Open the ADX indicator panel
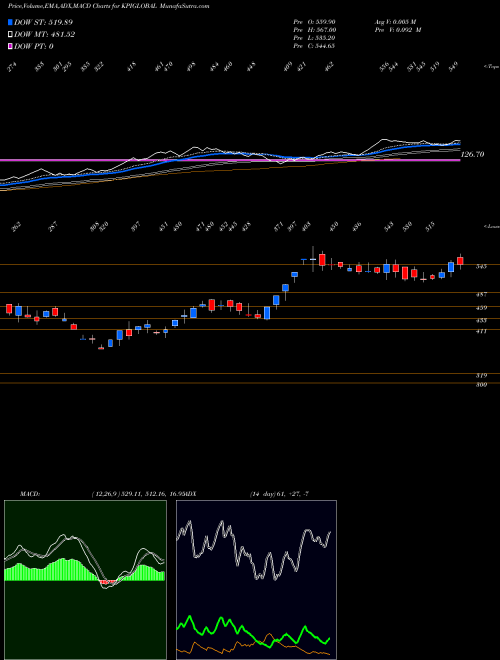Image resolution: width=500 pixels, height=660 pixels. point(256,580)
